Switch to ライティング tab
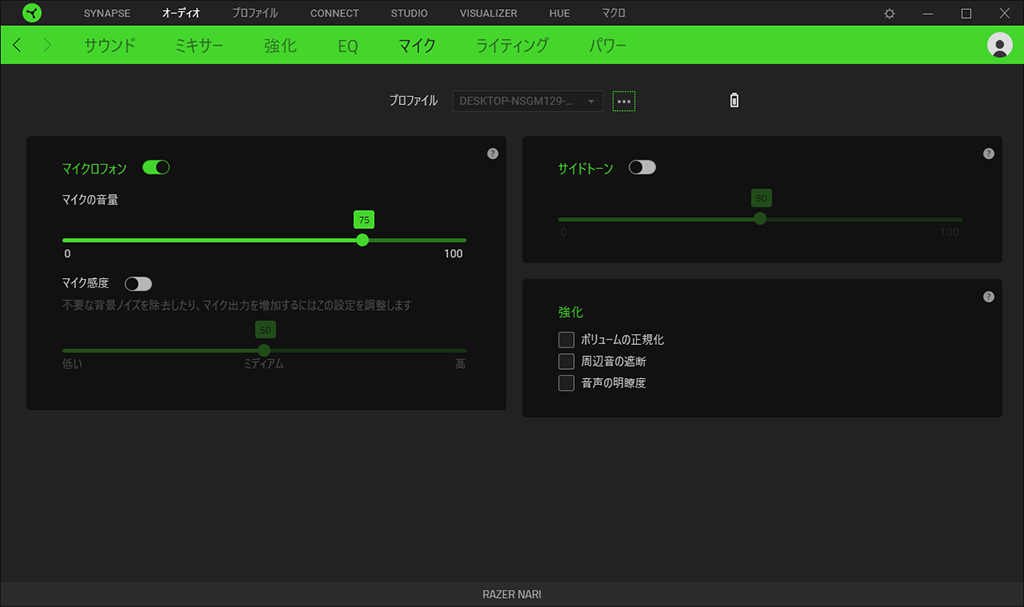Screen dimensions: 1024x607 (512, 45)
